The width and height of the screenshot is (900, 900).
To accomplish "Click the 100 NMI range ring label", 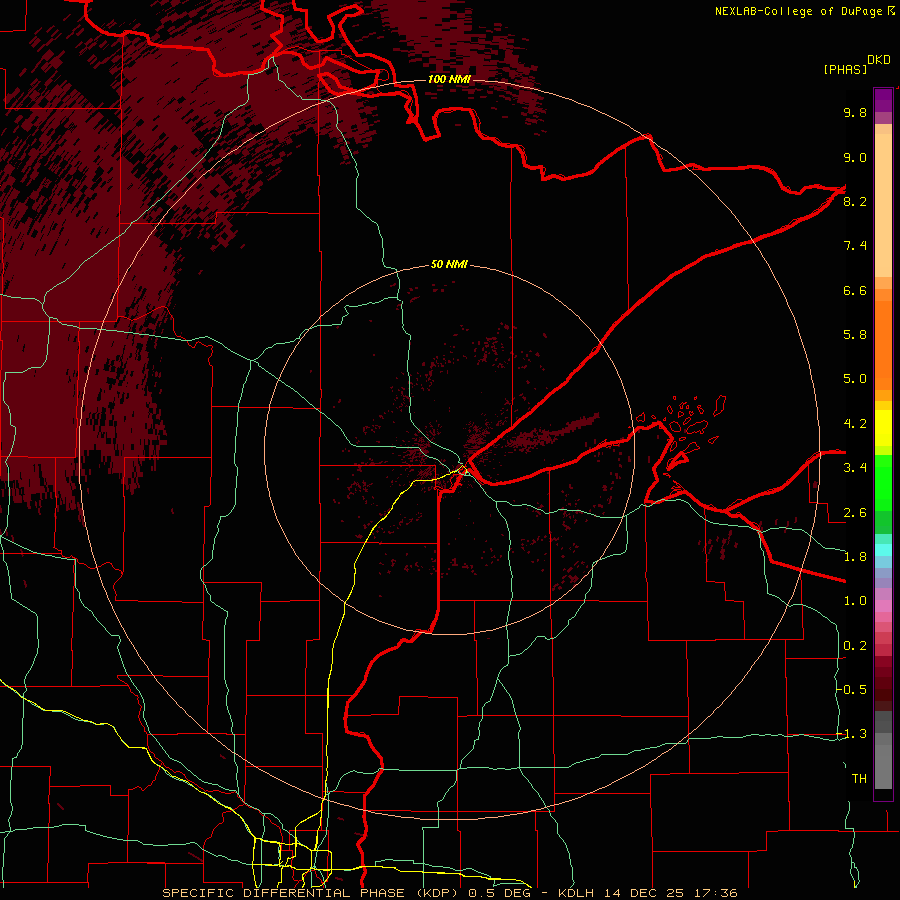I will coord(449,79).
